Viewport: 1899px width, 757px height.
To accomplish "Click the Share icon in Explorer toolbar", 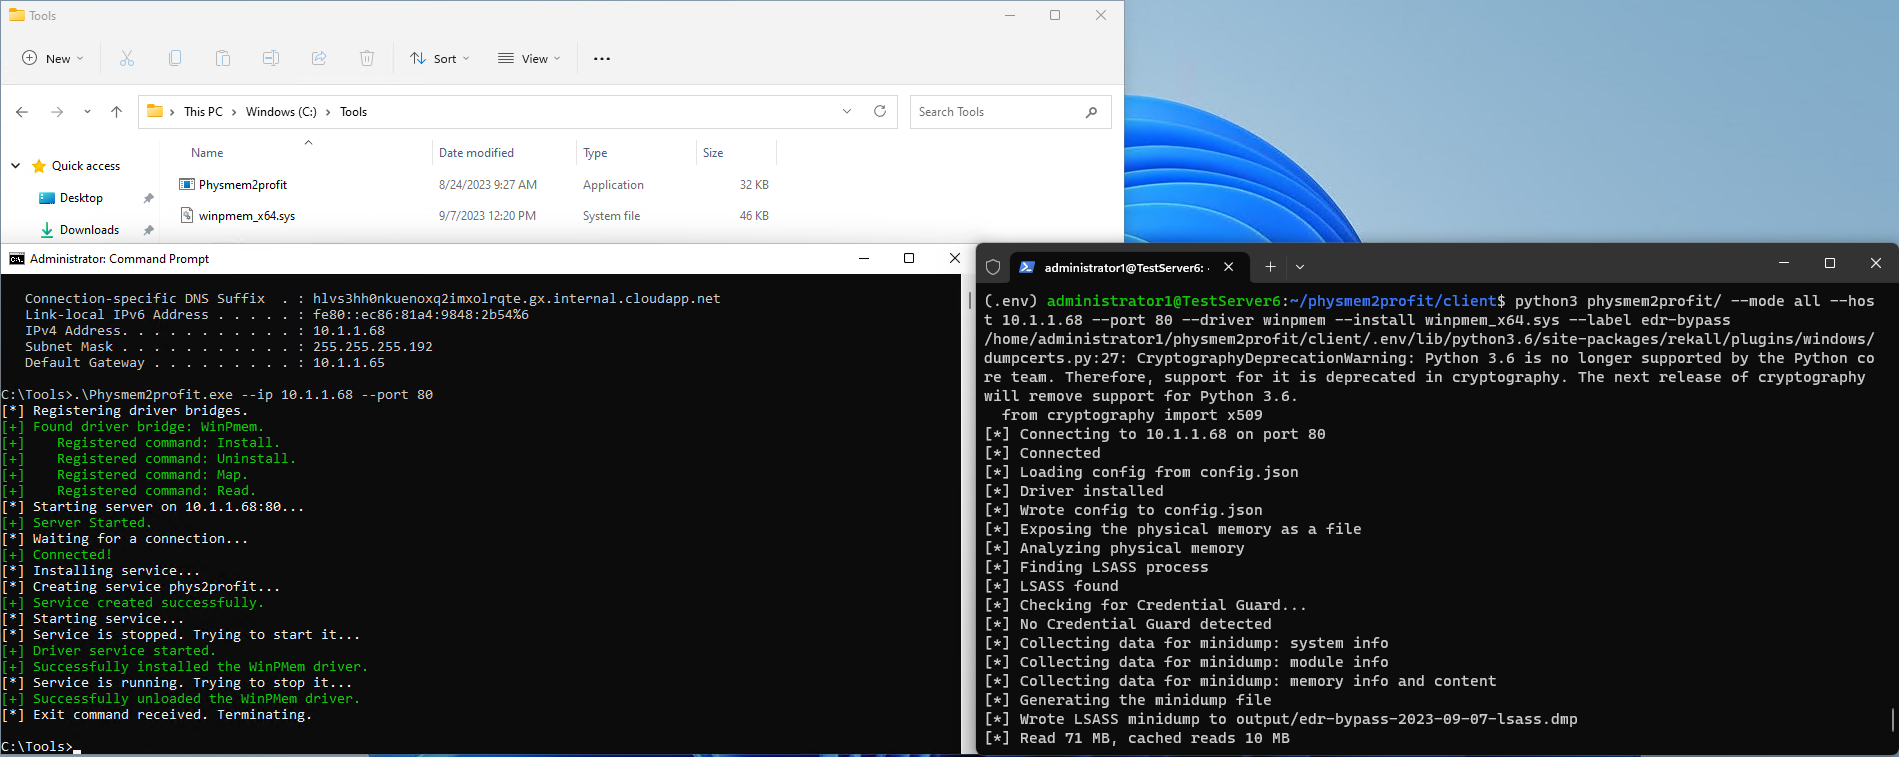I will [x=319, y=58].
